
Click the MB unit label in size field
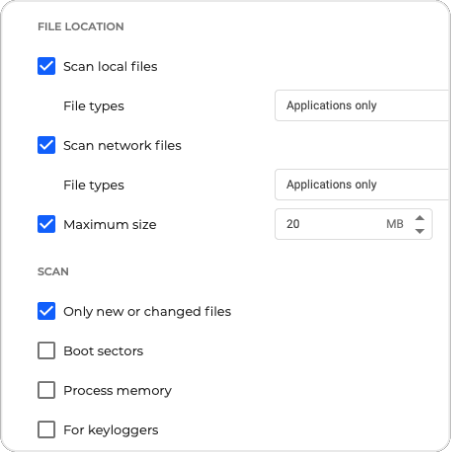click(395, 224)
